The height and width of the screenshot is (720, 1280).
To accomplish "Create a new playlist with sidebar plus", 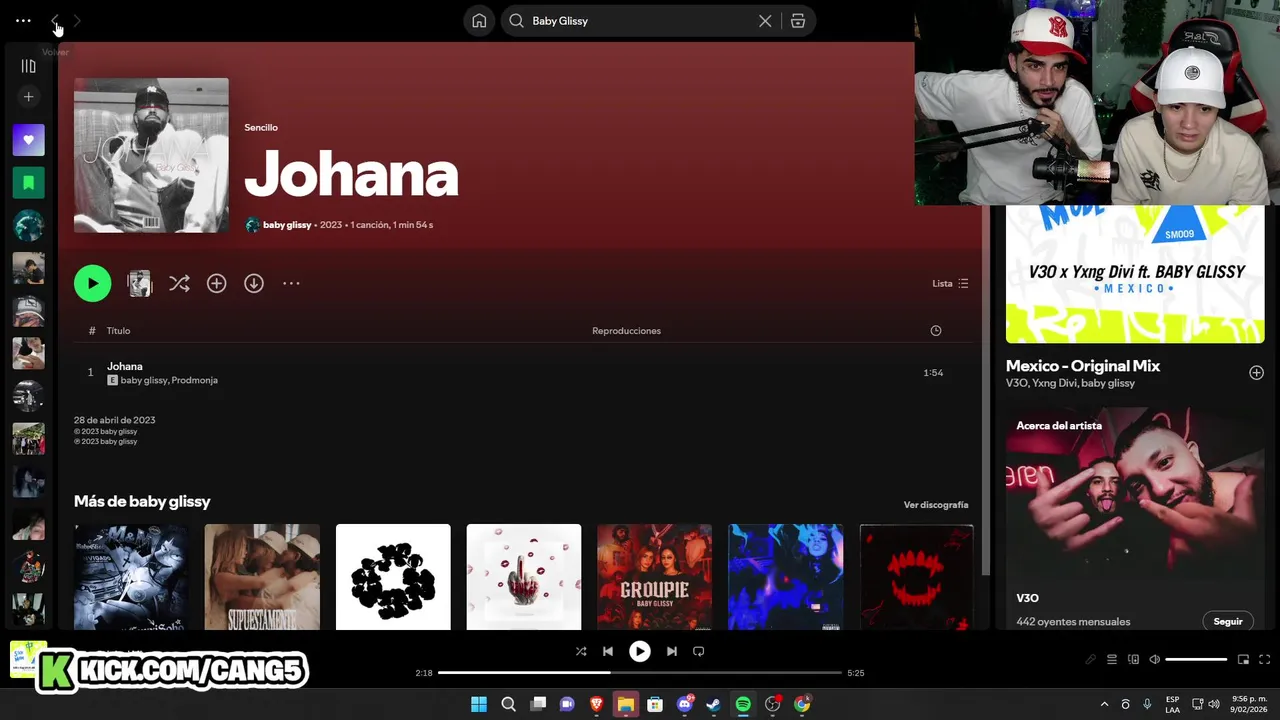I will click(28, 97).
